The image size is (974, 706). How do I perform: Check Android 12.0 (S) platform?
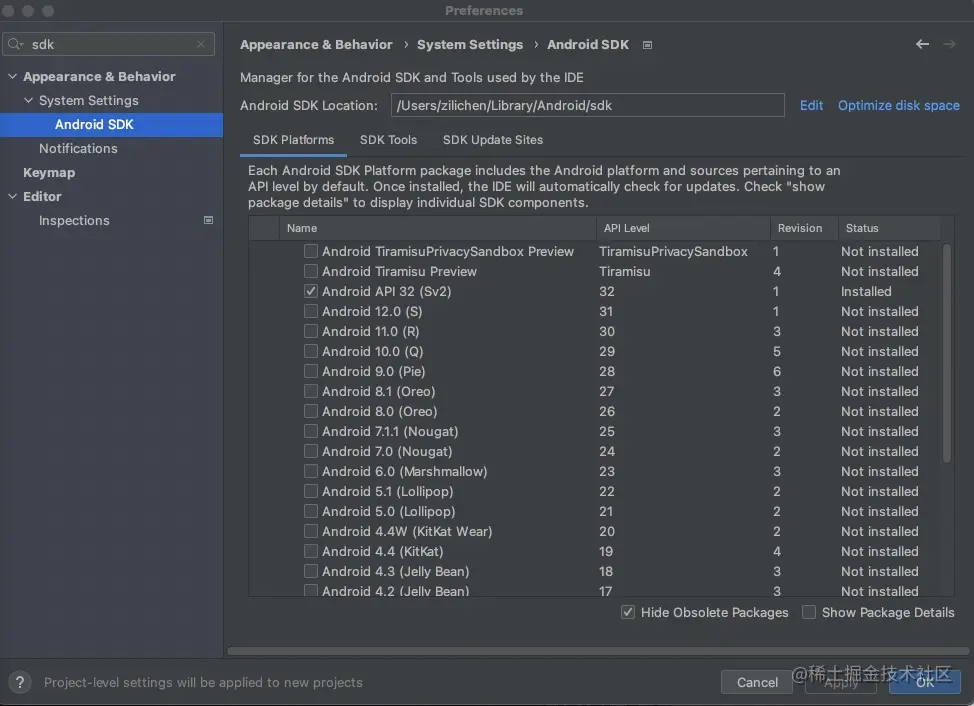[x=311, y=312]
